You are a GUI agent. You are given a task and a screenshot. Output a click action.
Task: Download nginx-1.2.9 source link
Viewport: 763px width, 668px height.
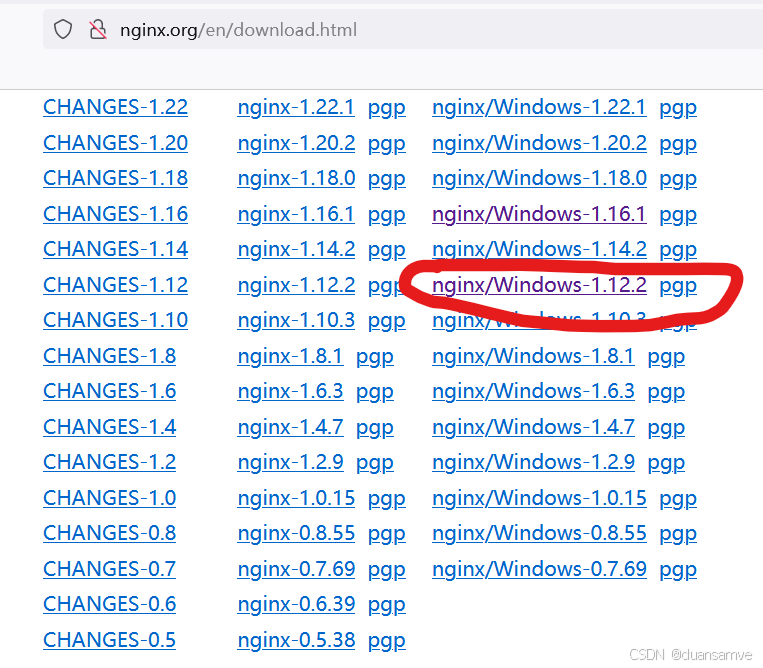(290, 463)
